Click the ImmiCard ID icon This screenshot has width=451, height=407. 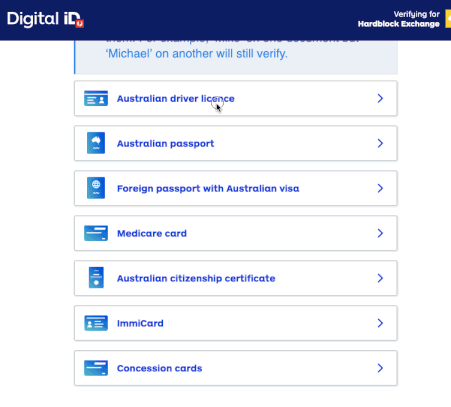pos(96,323)
